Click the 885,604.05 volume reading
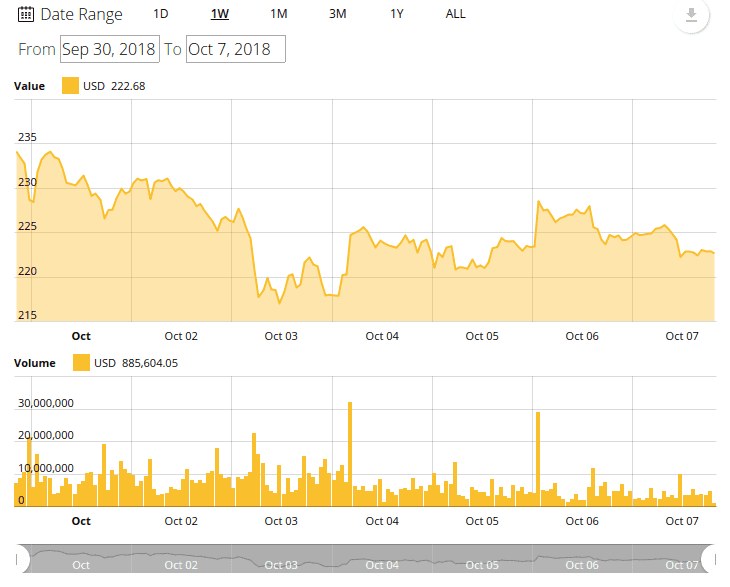Viewport: 730px width, 587px height. tap(150, 363)
